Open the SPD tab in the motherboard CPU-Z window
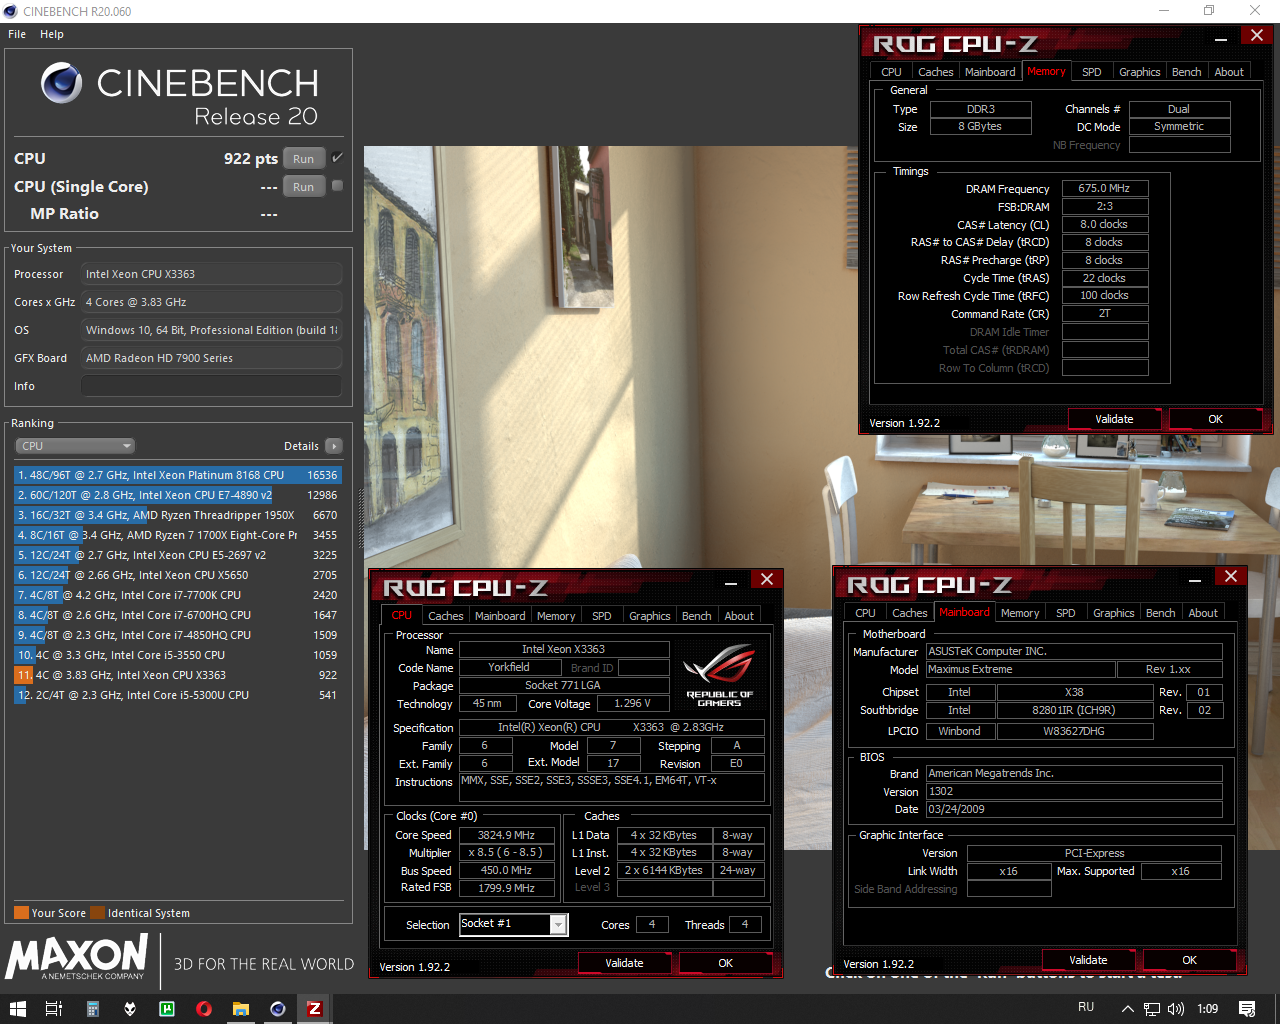This screenshot has height=1024, width=1280. tap(1066, 613)
